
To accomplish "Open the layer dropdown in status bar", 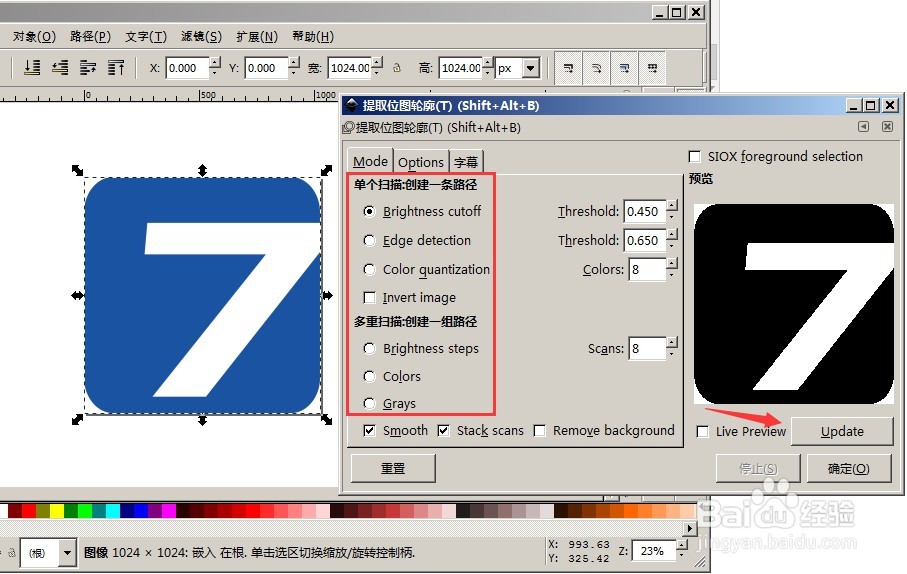I will [67, 553].
